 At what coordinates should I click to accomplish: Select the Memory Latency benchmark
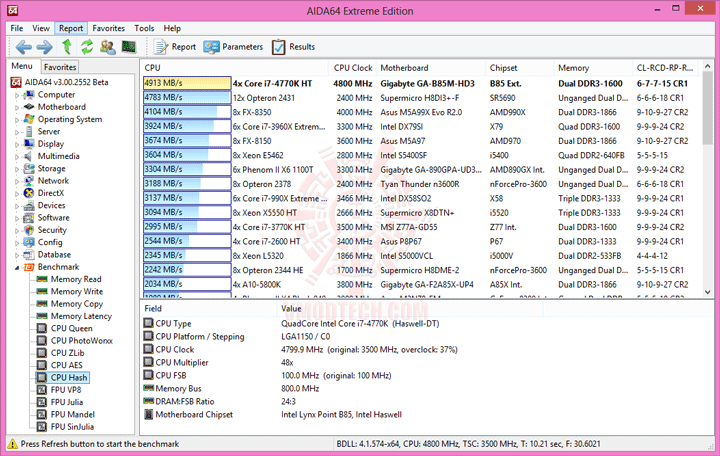81,316
